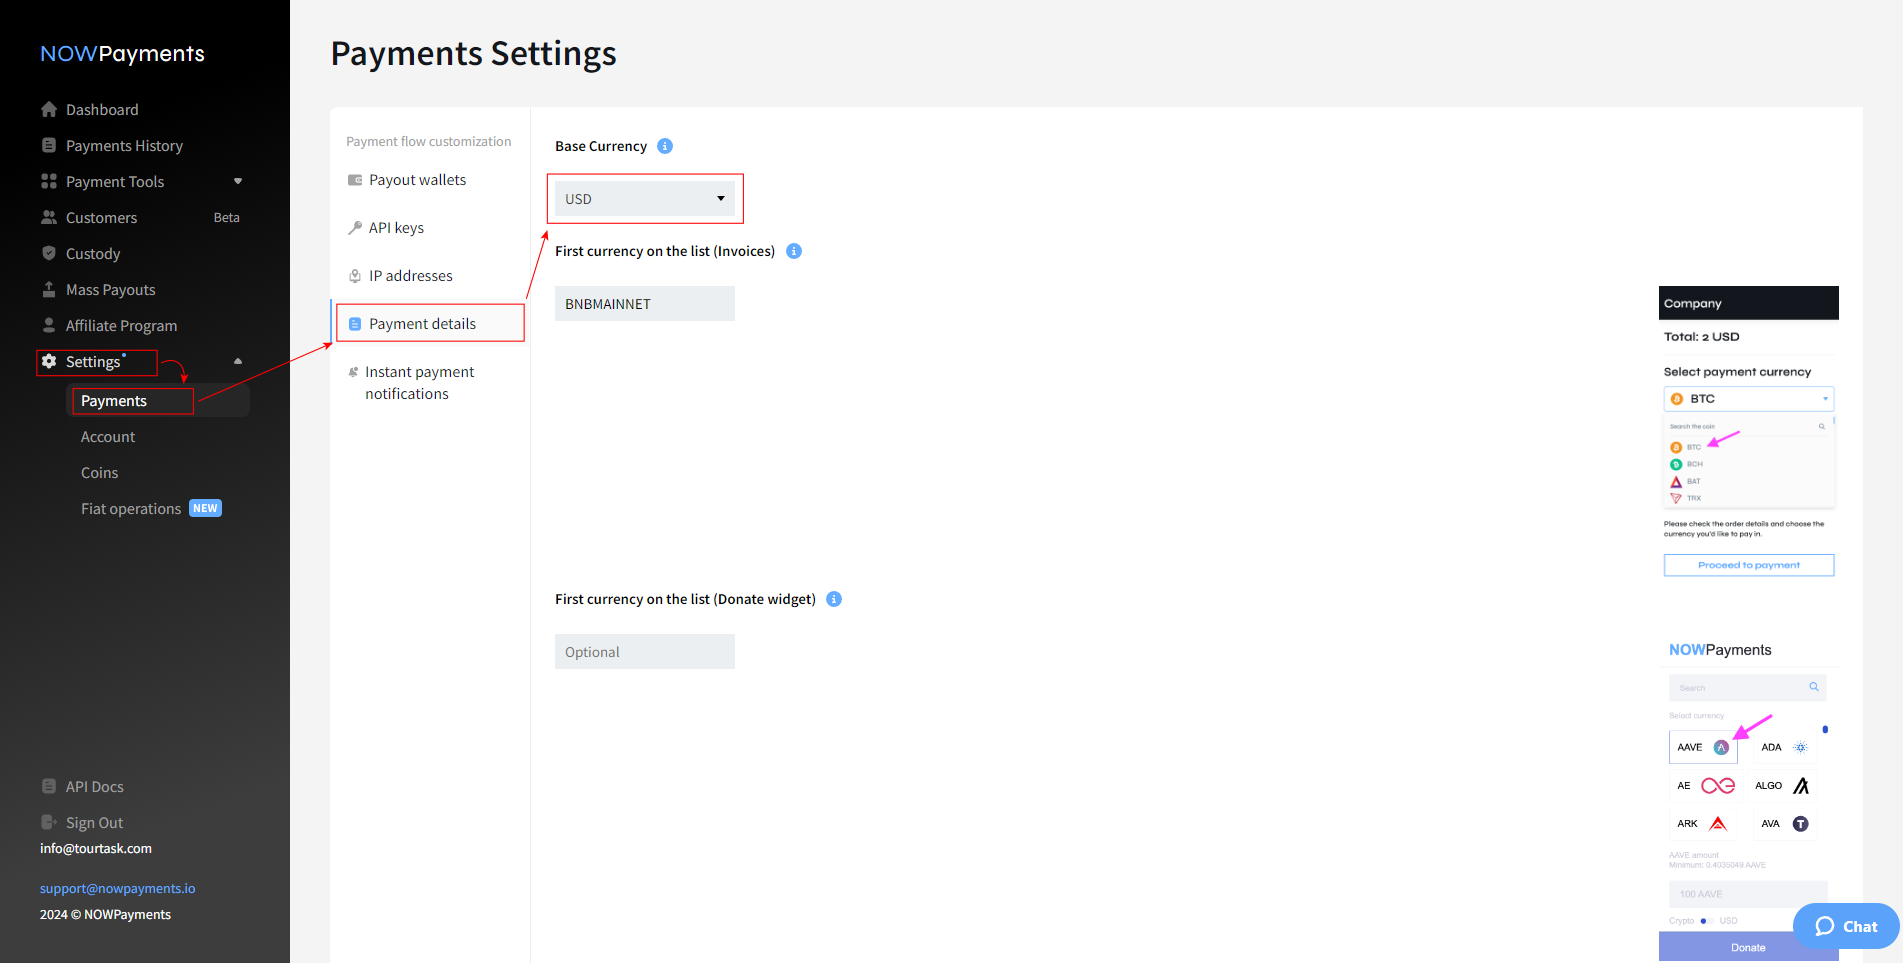Click the API keys key icon
The height and width of the screenshot is (963, 1903).
pyautogui.click(x=355, y=228)
